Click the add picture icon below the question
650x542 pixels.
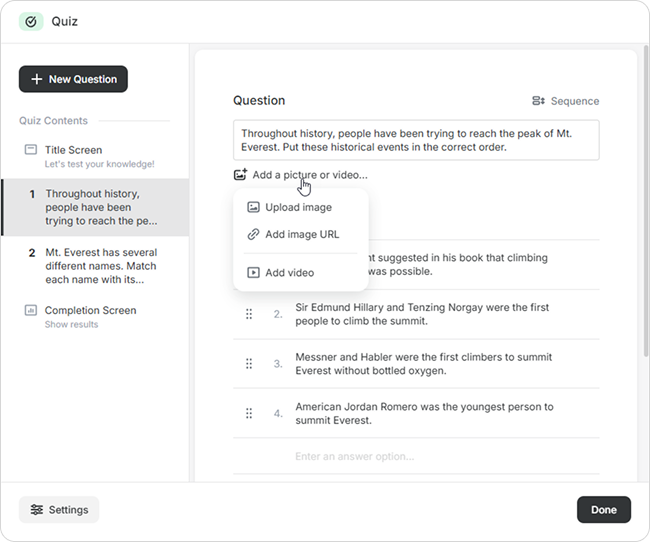tap(240, 175)
